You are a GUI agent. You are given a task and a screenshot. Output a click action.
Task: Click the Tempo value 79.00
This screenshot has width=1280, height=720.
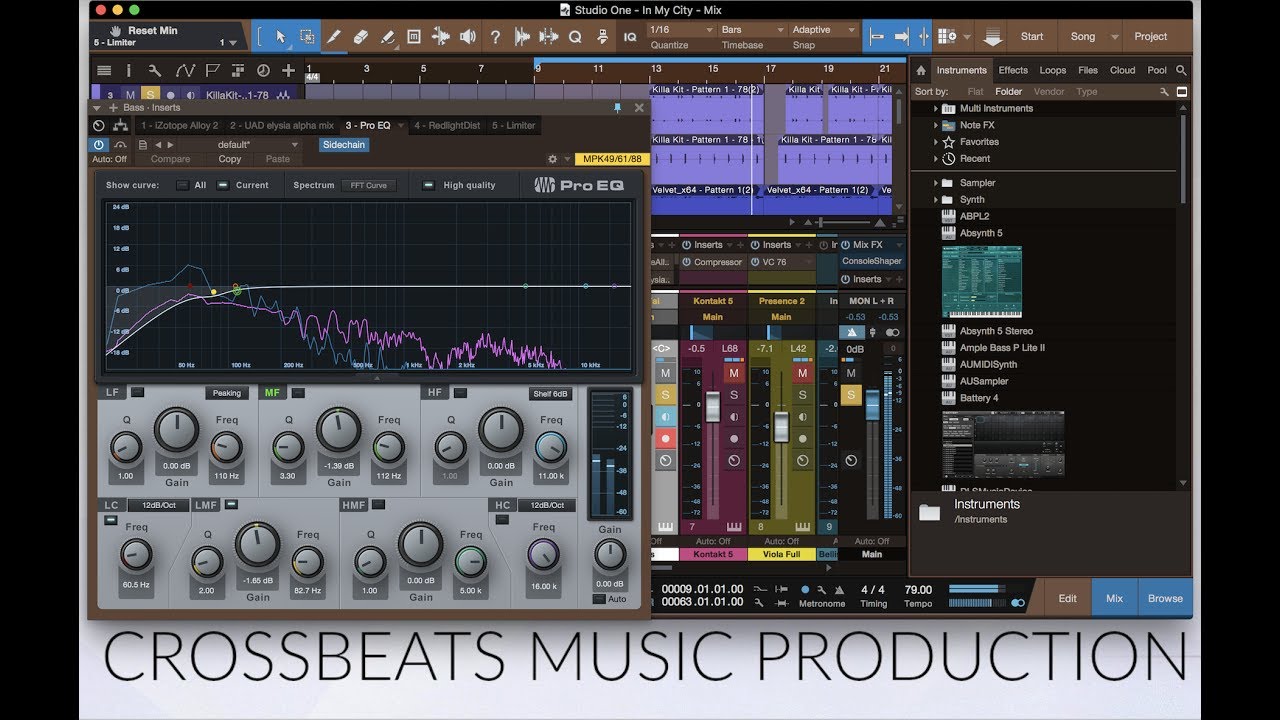[918, 590]
